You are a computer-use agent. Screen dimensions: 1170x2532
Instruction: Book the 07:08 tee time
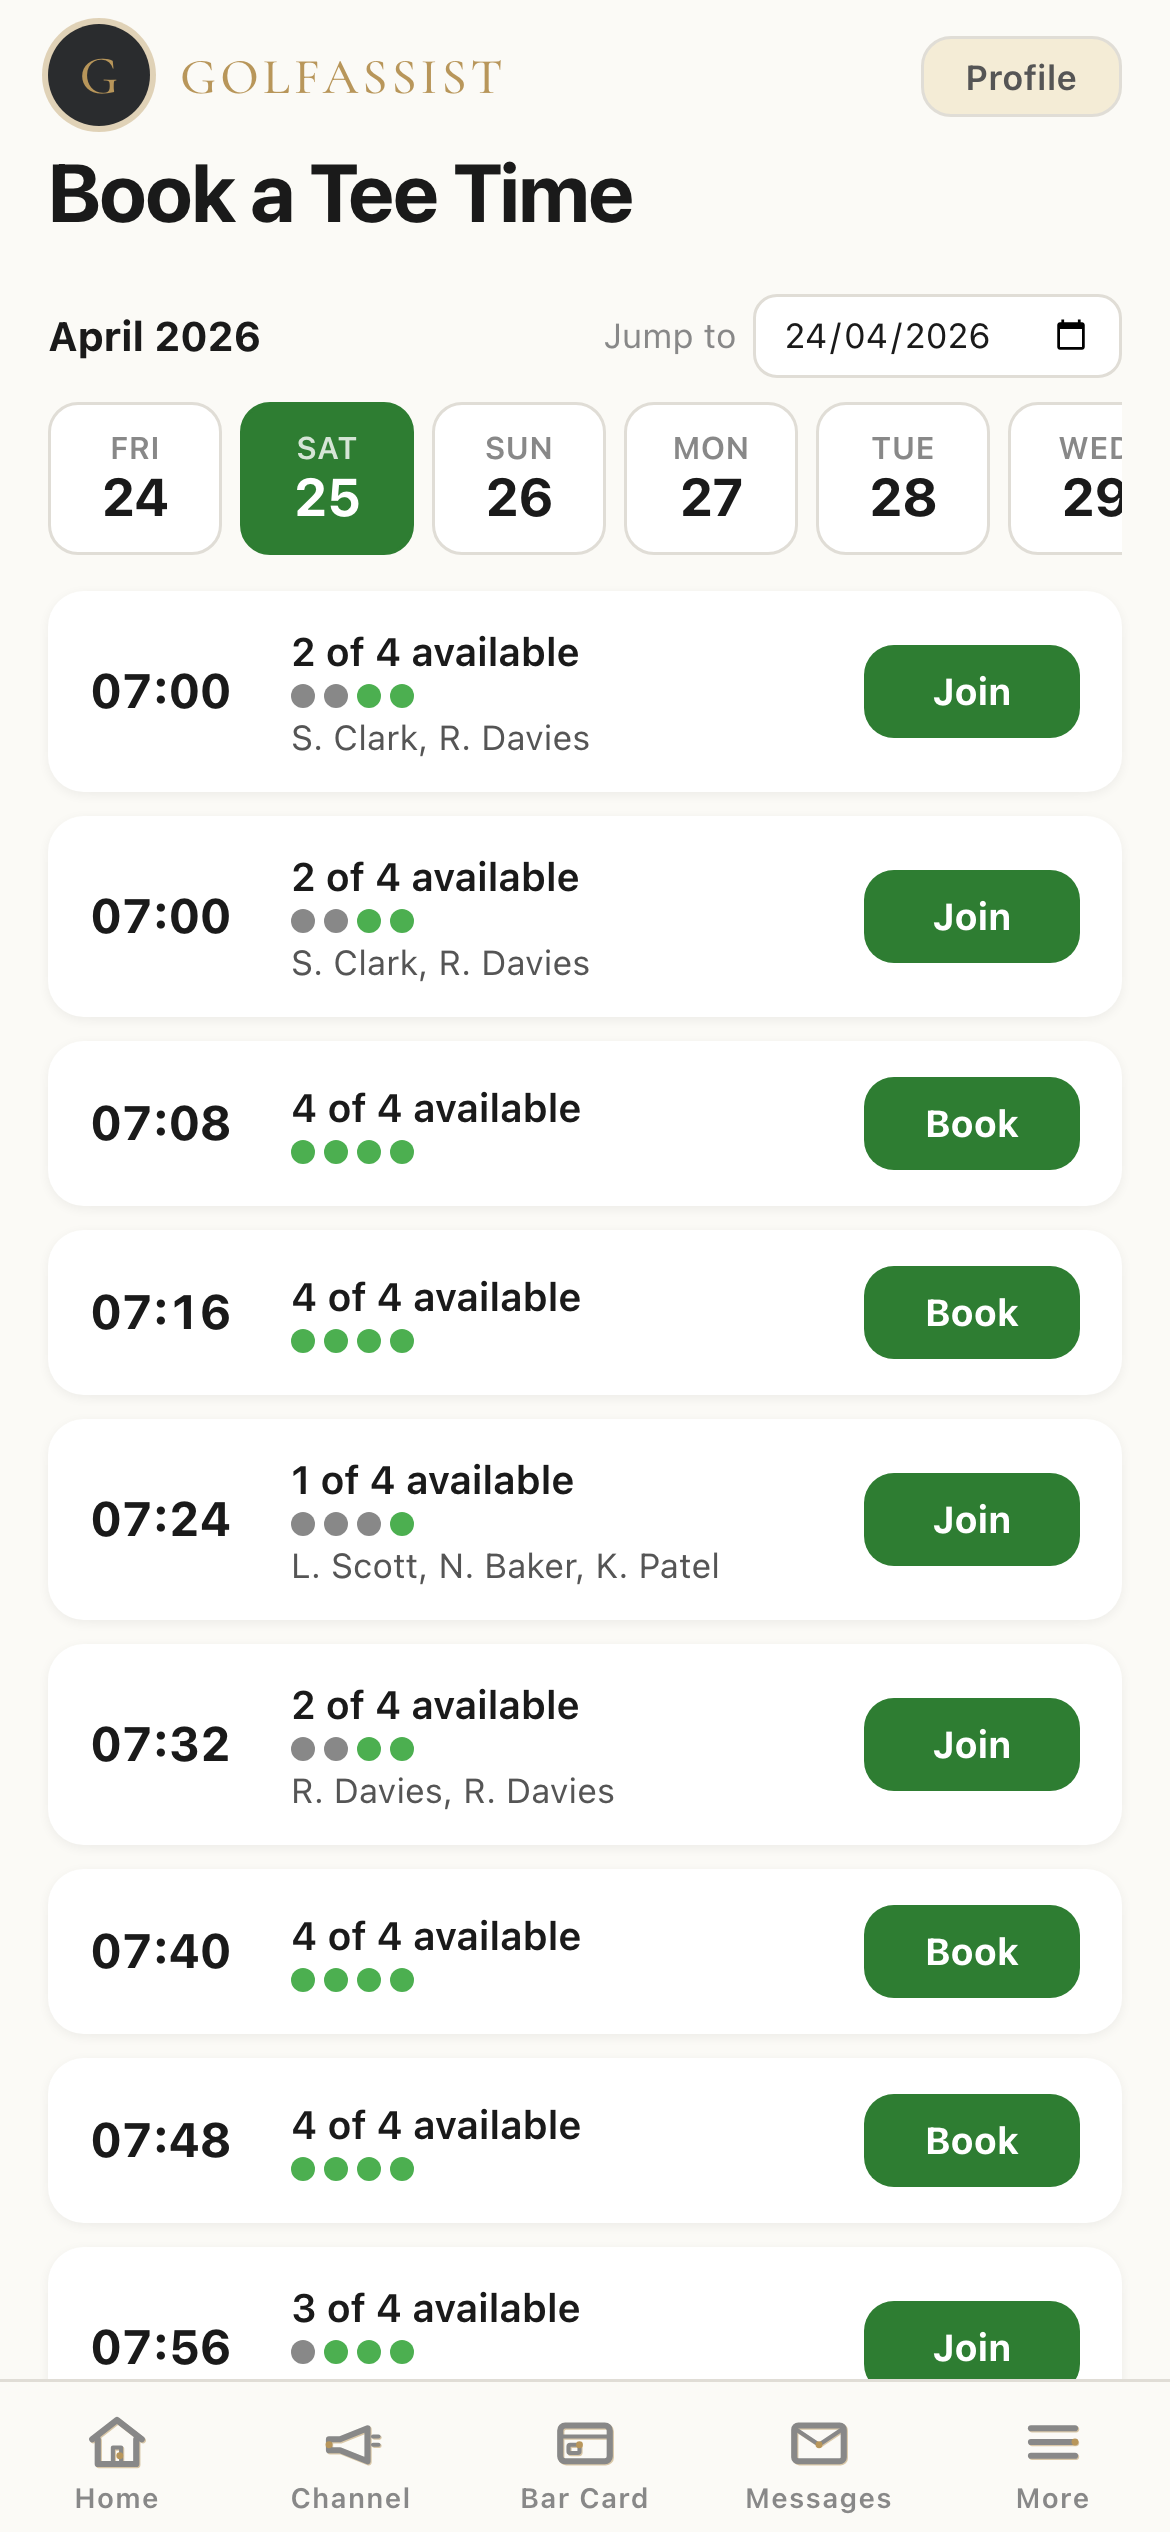click(971, 1123)
